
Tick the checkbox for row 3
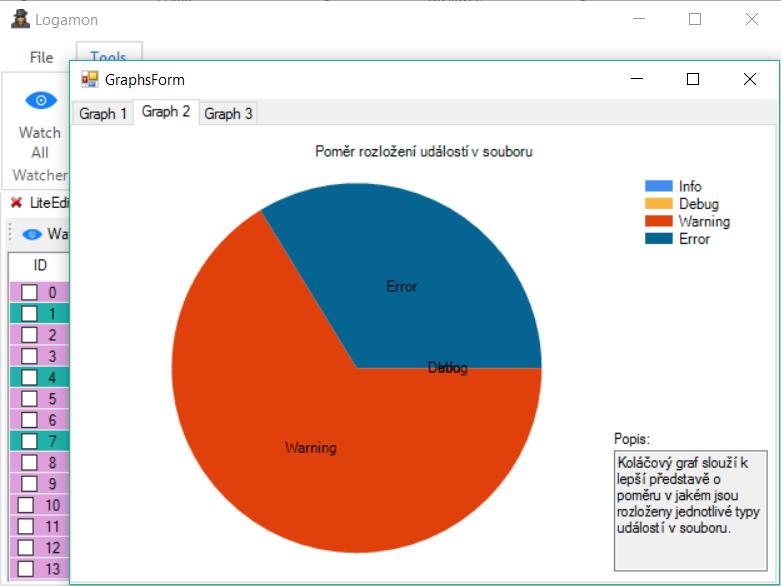[x=29, y=356]
